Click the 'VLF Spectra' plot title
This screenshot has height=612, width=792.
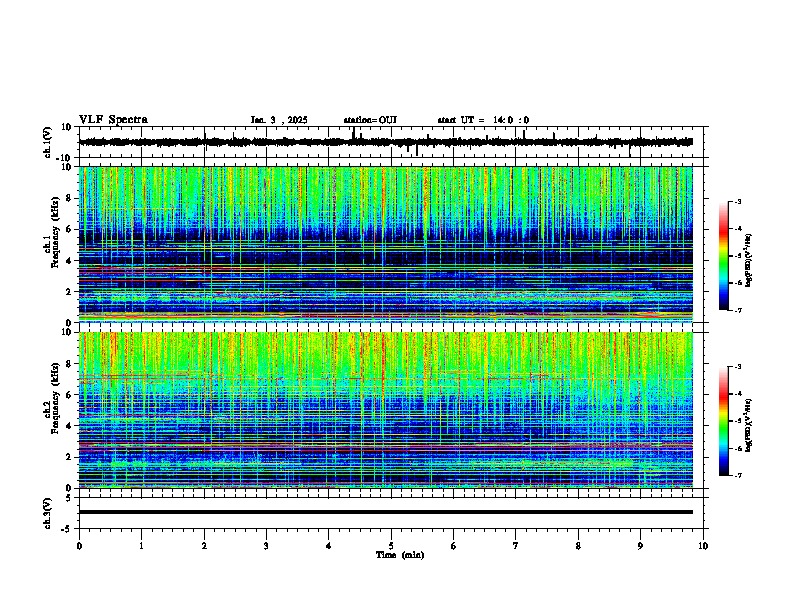[113, 120]
